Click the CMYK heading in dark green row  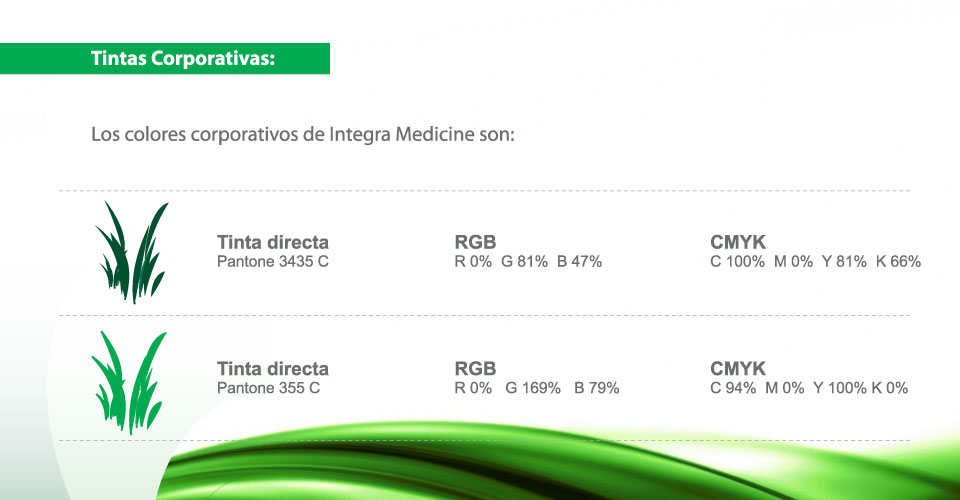pos(738,242)
